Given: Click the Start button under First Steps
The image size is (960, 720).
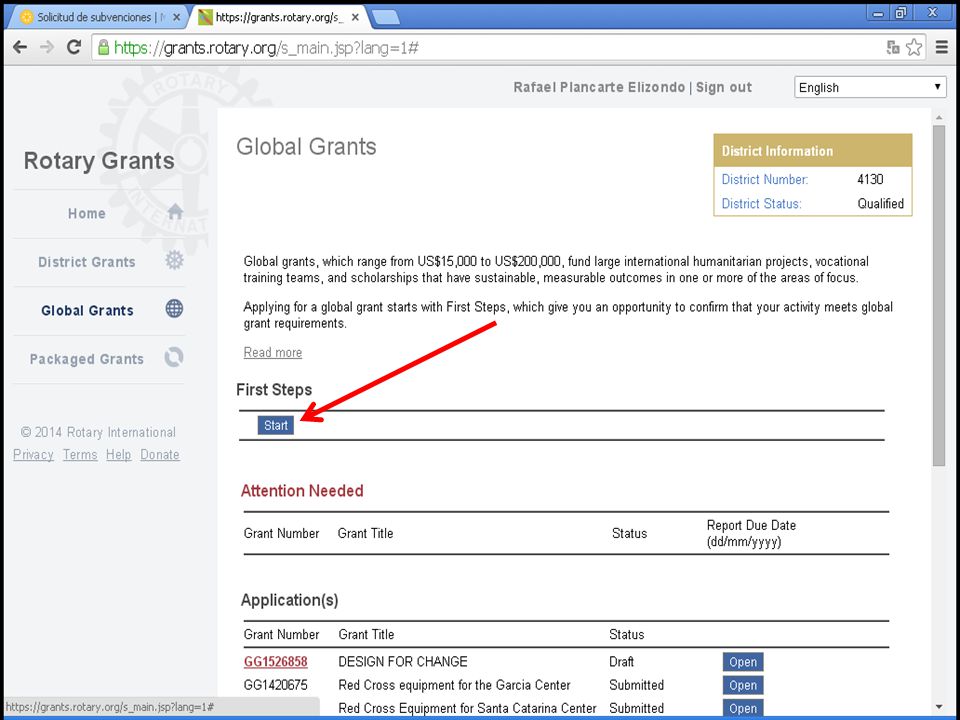Looking at the screenshot, I should [x=276, y=426].
